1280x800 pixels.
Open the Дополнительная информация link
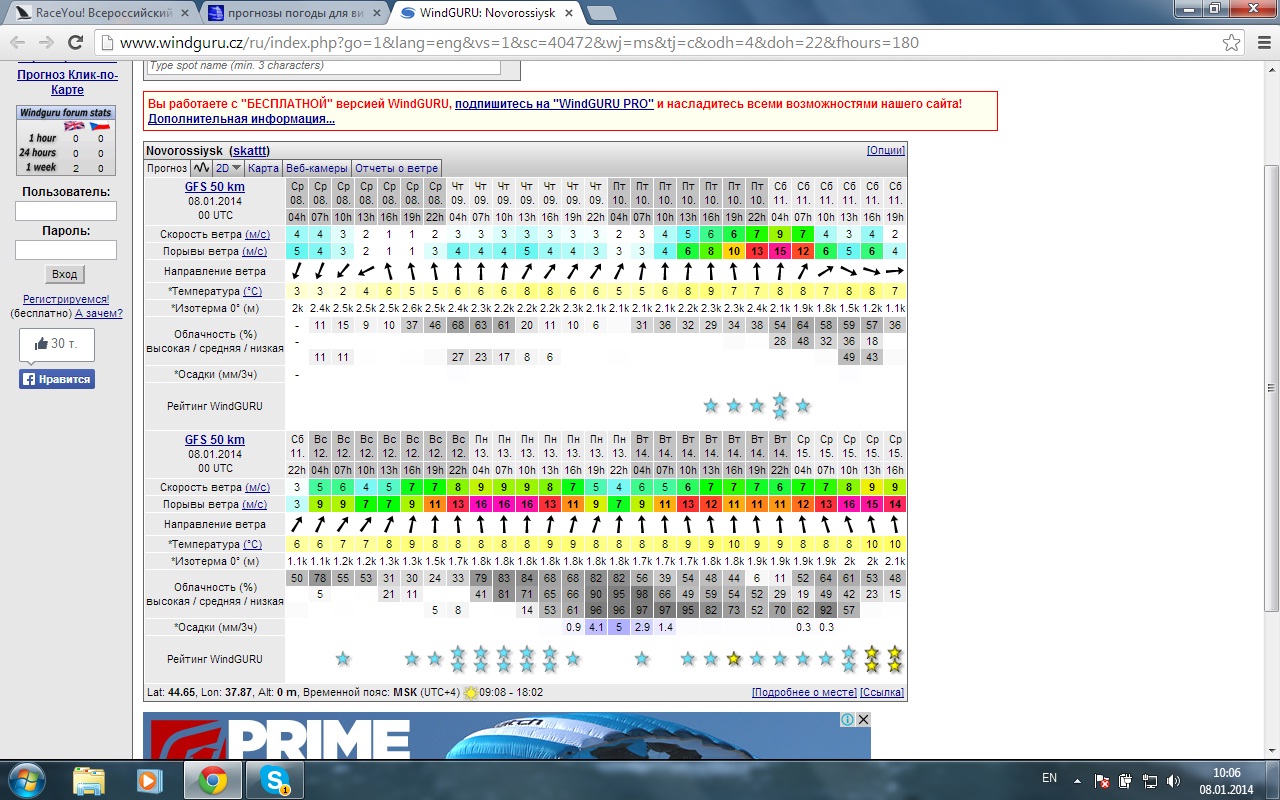(241, 119)
